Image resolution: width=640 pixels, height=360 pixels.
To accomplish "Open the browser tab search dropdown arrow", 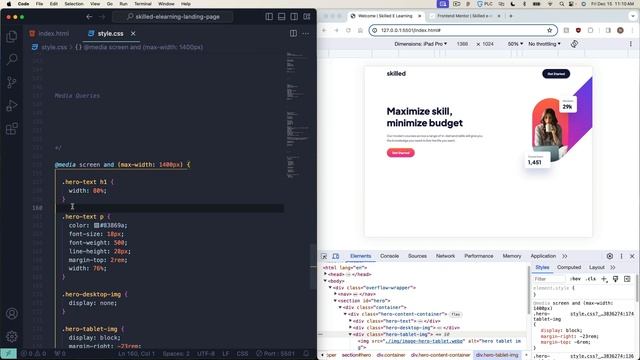I will (x=633, y=16).
